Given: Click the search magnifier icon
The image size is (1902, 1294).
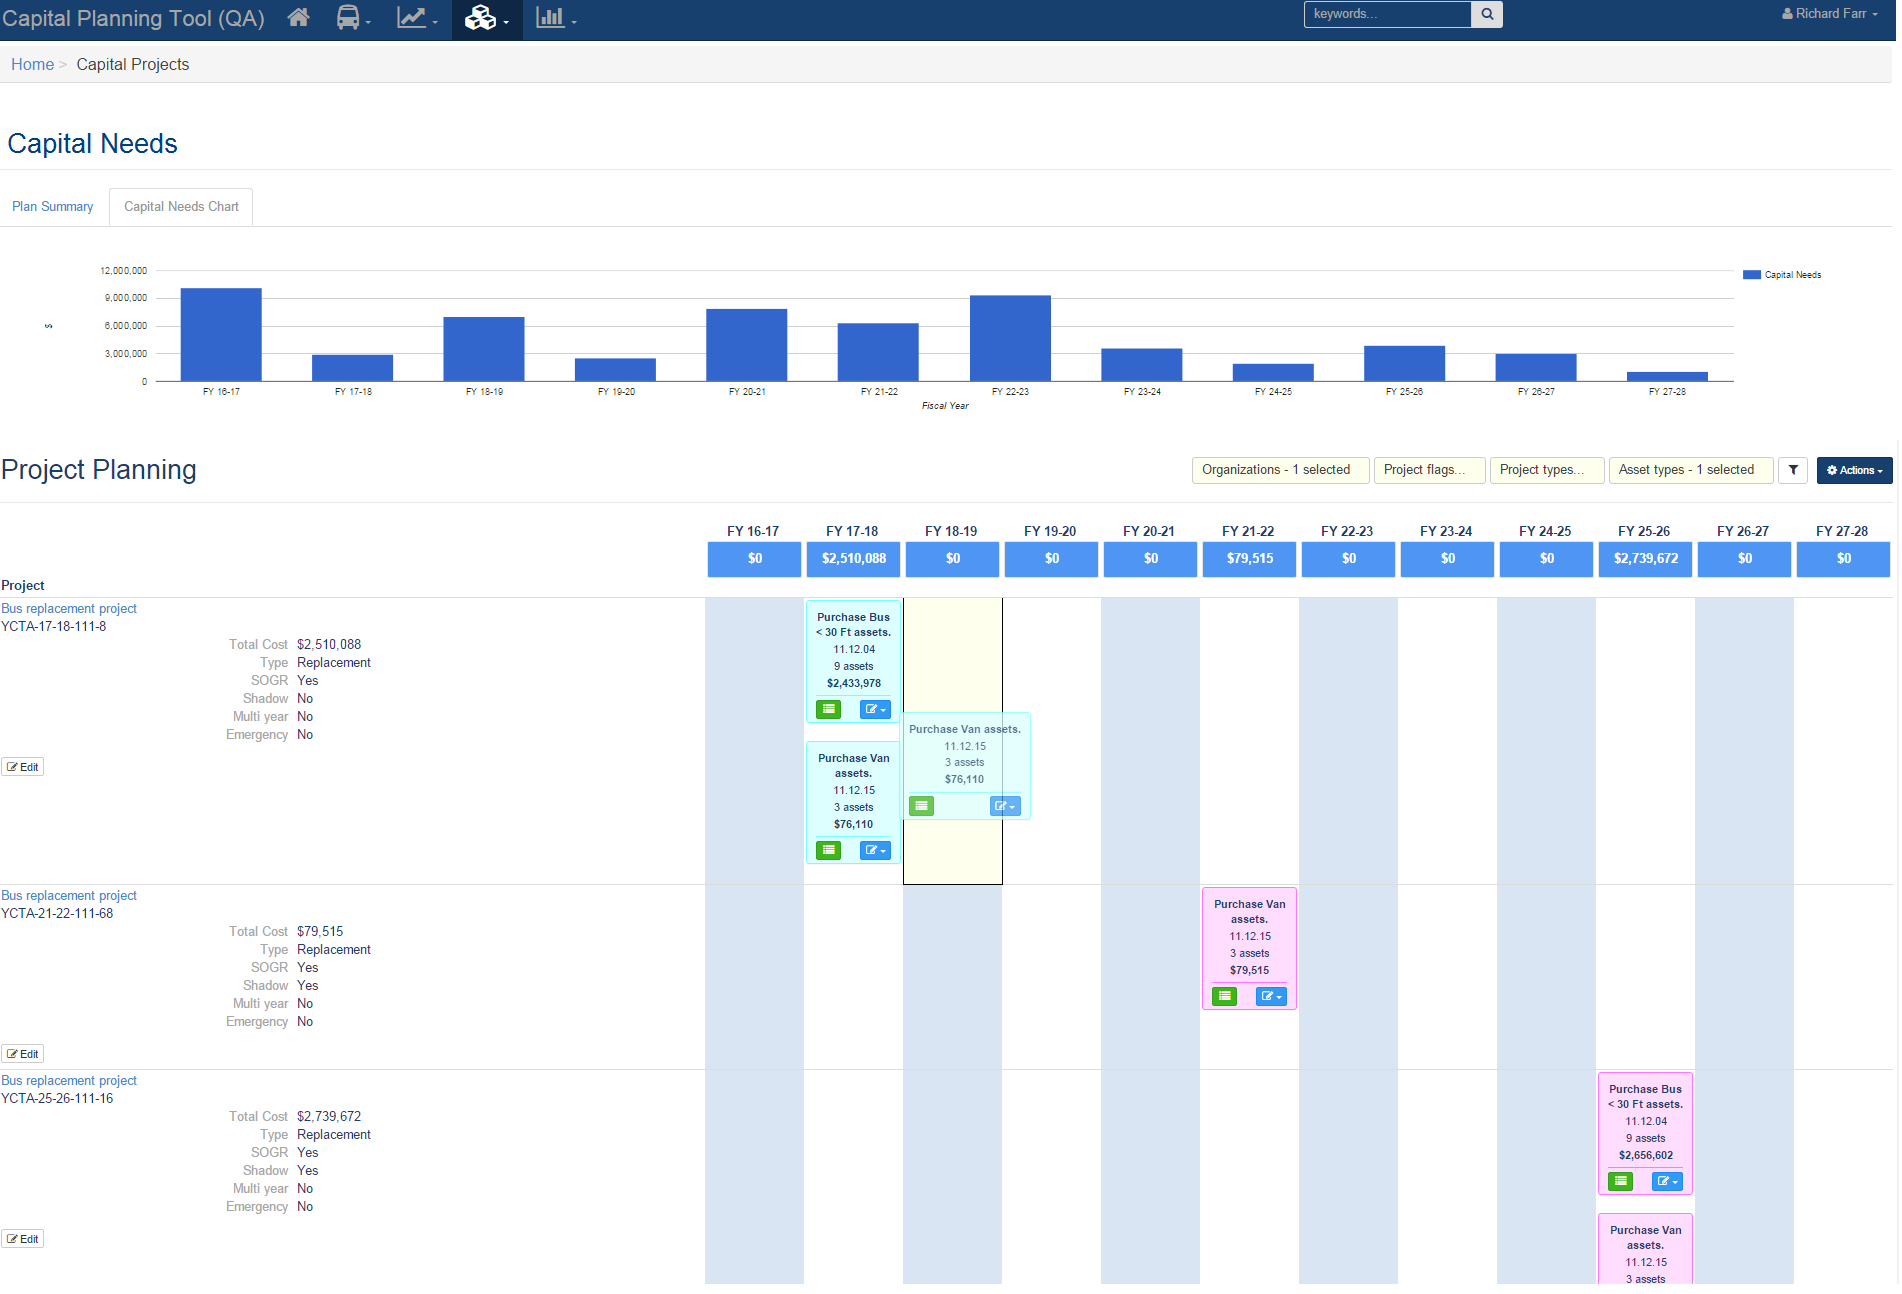Looking at the screenshot, I should 1487,14.
